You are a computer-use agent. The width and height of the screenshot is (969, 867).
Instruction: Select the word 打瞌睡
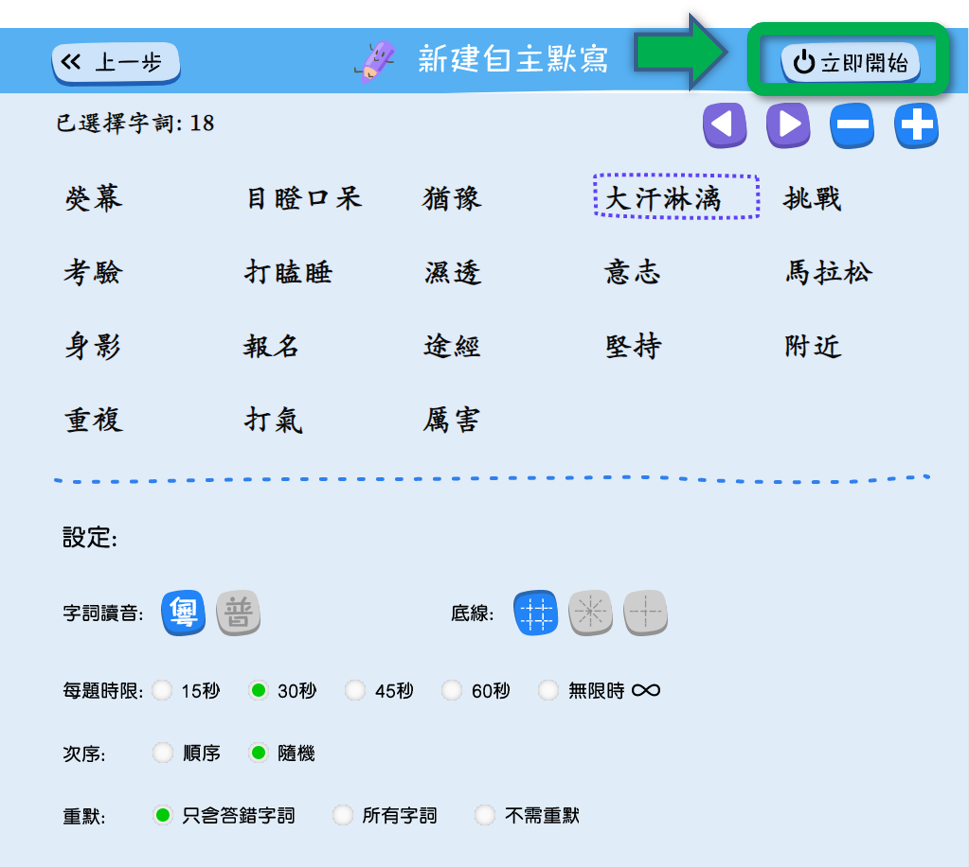point(289,273)
